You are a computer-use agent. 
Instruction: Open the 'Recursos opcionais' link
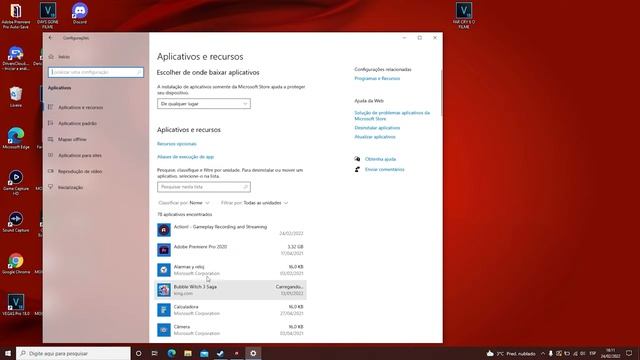[177, 144]
